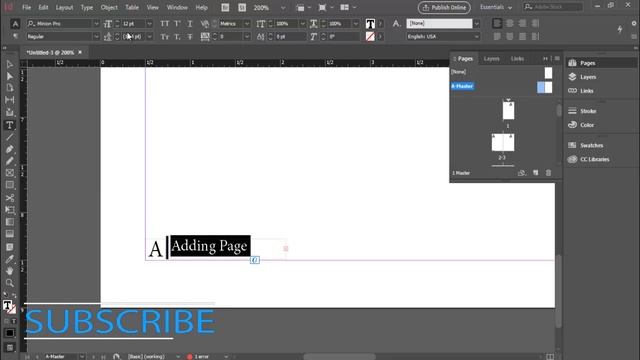Open the [None] character style dropdown
The height and width of the screenshot is (360, 640).
tap(476, 24)
